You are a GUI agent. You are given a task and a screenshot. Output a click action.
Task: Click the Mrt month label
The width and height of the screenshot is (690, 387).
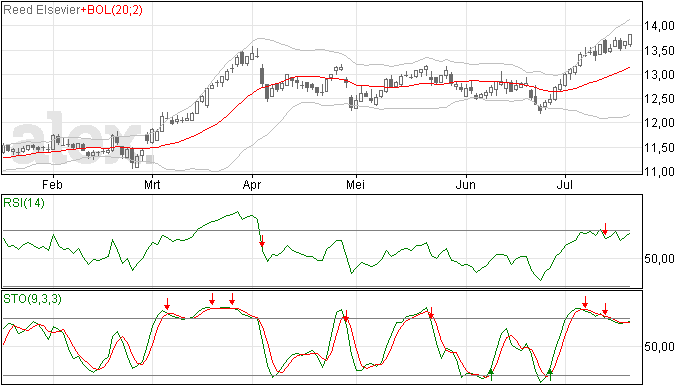(x=152, y=184)
